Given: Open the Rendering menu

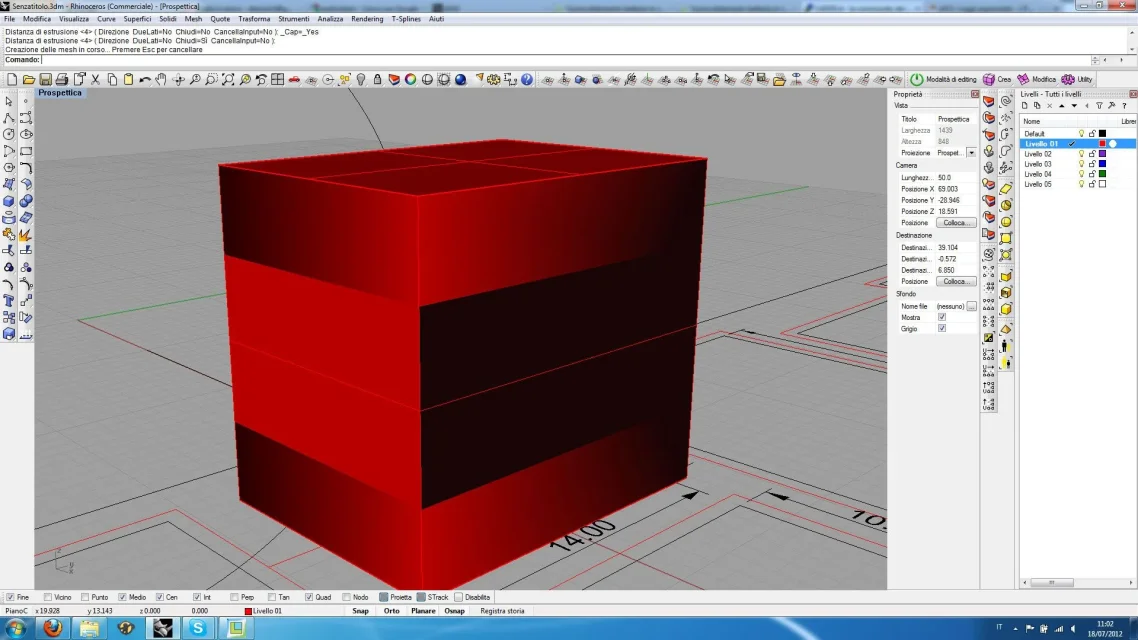Looking at the screenshot, I should pyautogui.click(x=367, y=19).
